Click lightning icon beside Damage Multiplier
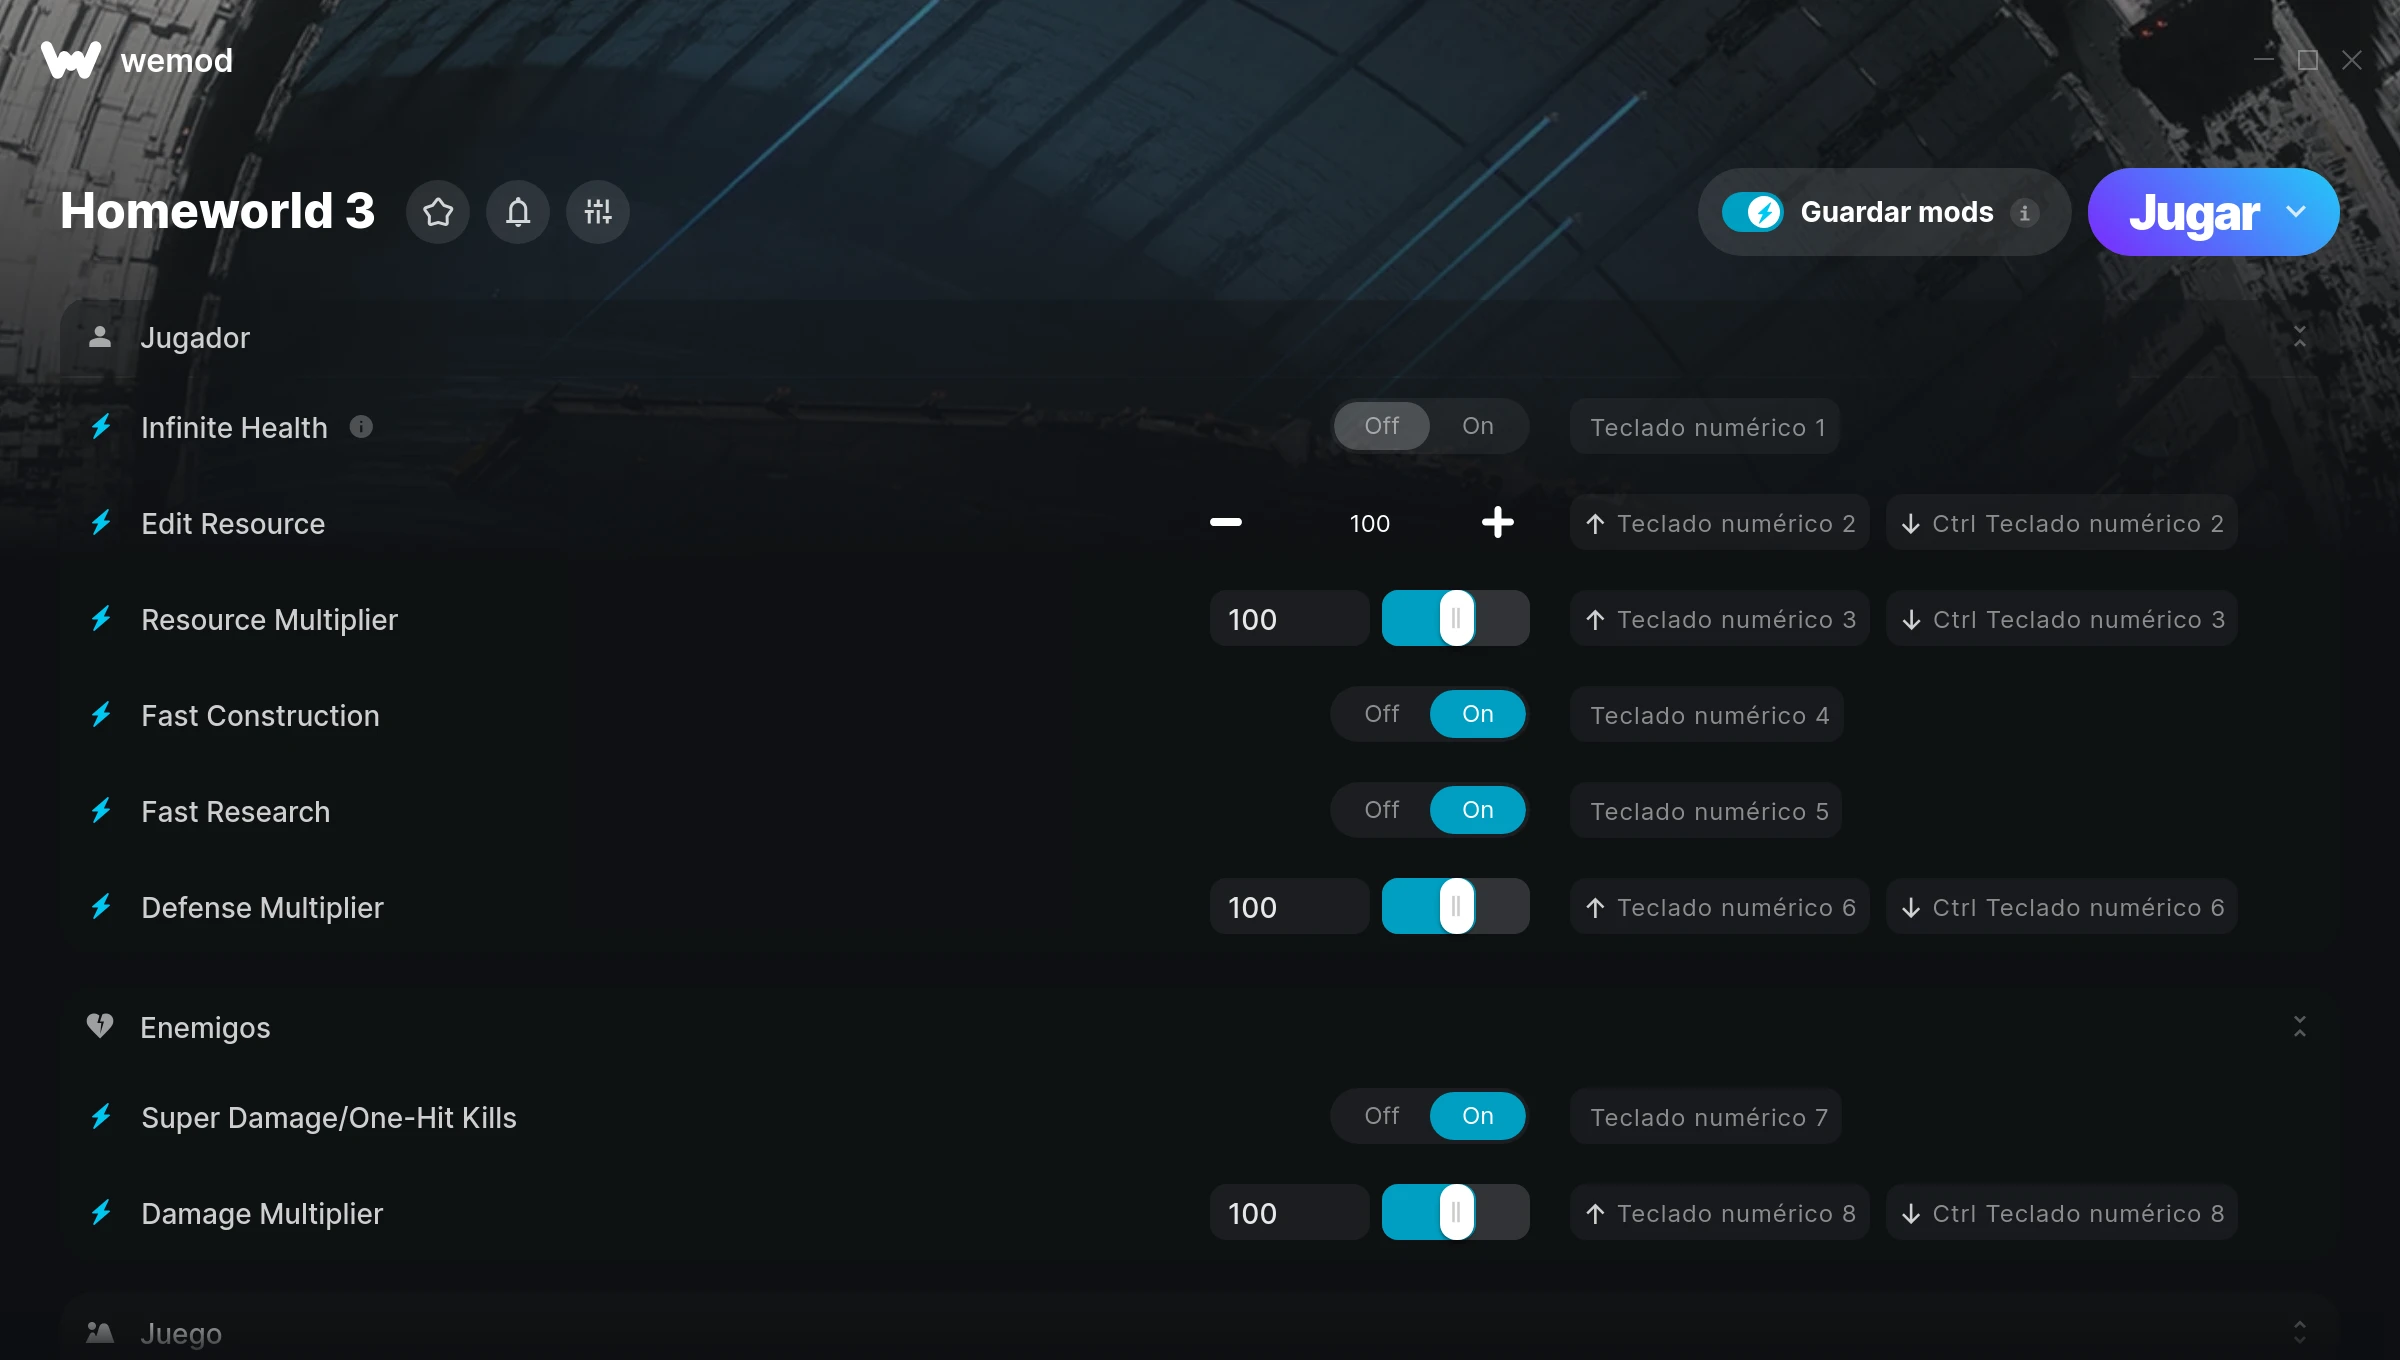Screen dimensions: 2400x1360 click(101, 1213)
